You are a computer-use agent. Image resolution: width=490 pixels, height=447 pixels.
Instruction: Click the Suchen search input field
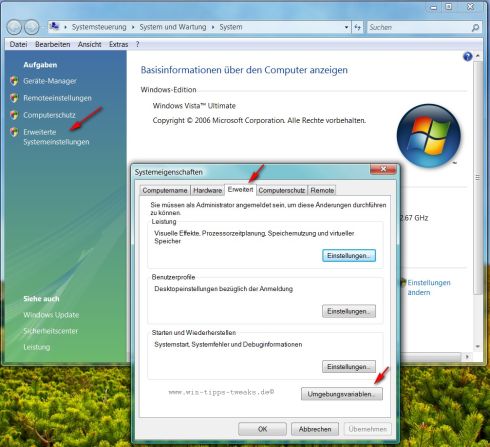(419, 27)
